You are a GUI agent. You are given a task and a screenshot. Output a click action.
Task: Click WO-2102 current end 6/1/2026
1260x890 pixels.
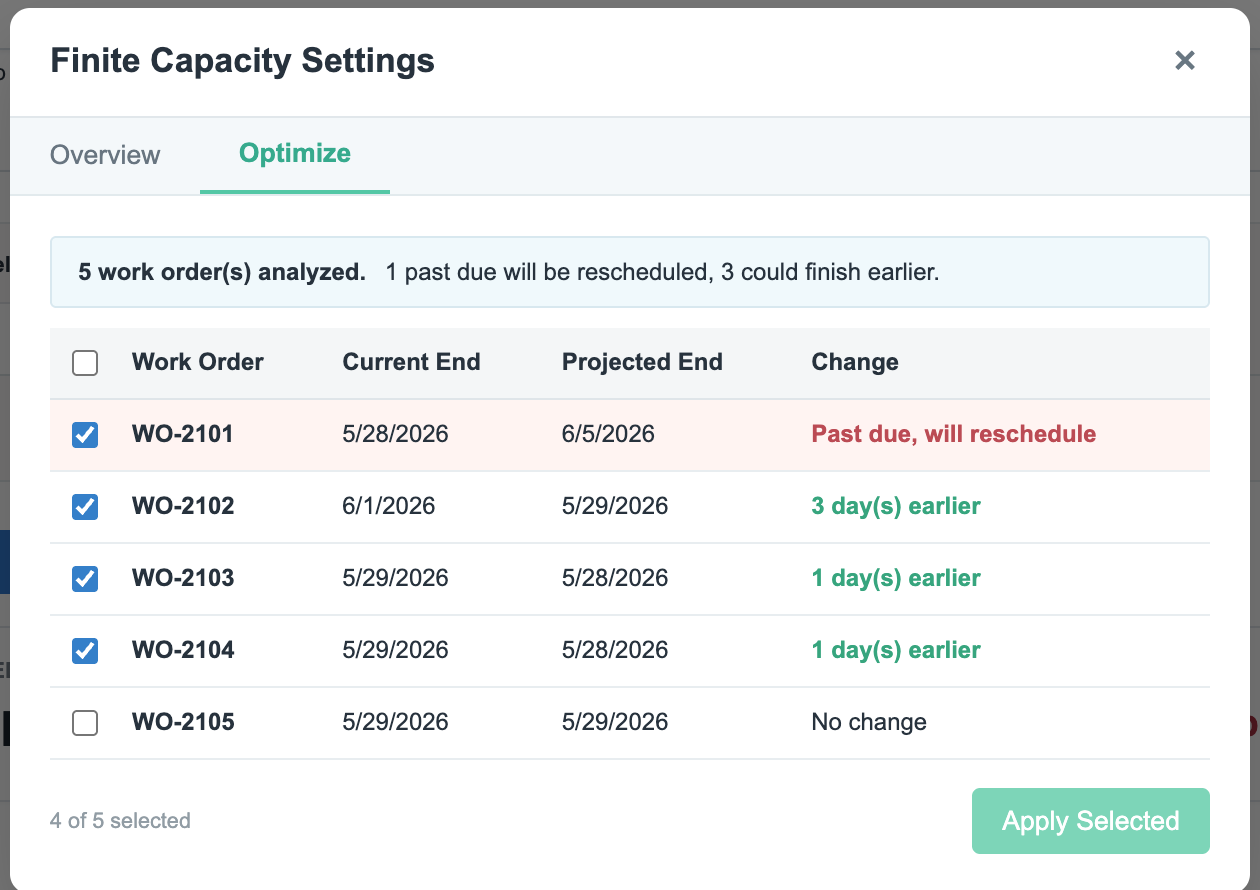(x=389, y=506)
